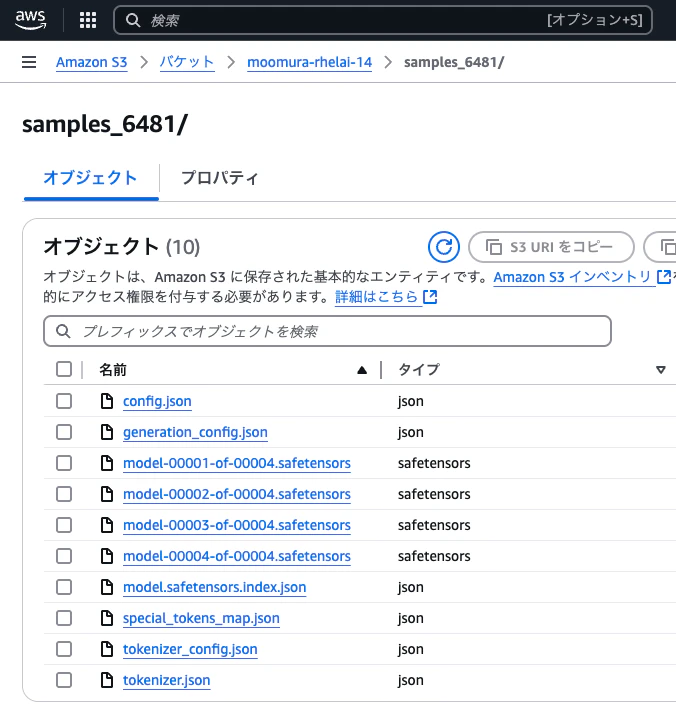Click the samples_6481/ breadcrumb text
Viewport: 676px width, 707px height.
(x=454, y=62)
